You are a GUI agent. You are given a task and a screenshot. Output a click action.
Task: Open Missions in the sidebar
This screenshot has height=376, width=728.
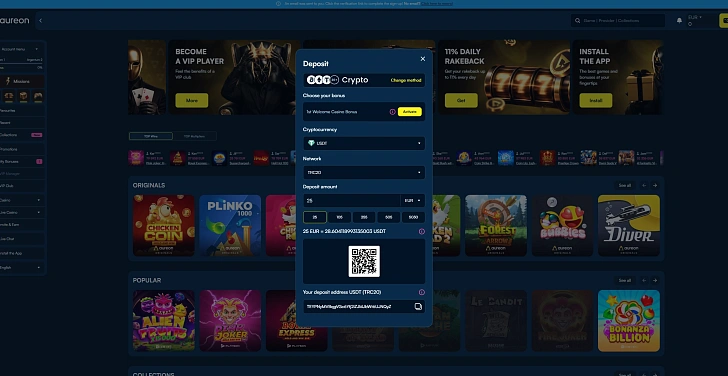click(21, 81)
